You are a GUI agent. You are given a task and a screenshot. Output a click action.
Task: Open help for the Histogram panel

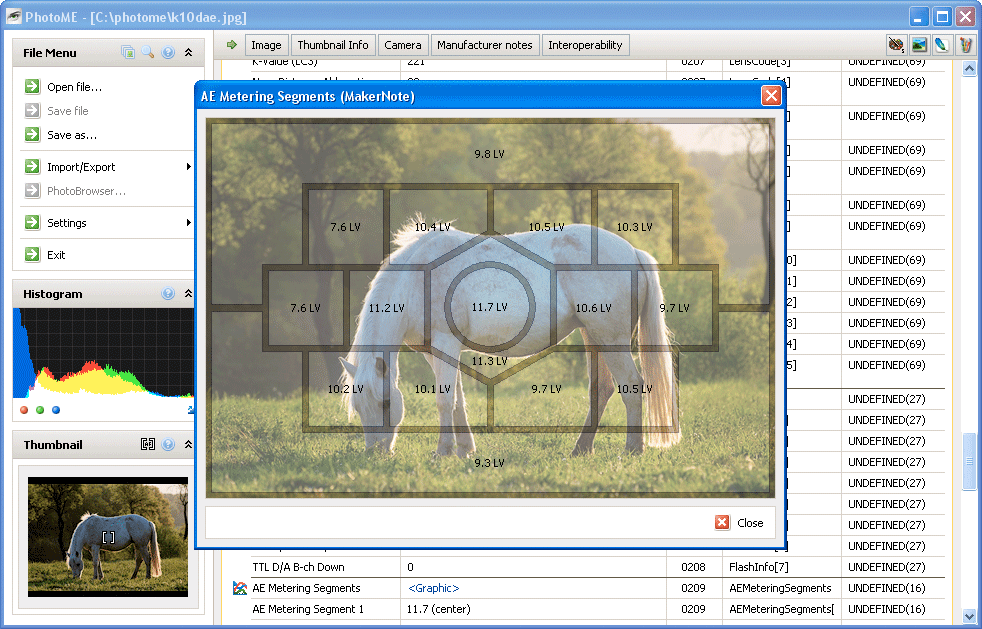tap(168, 293)
